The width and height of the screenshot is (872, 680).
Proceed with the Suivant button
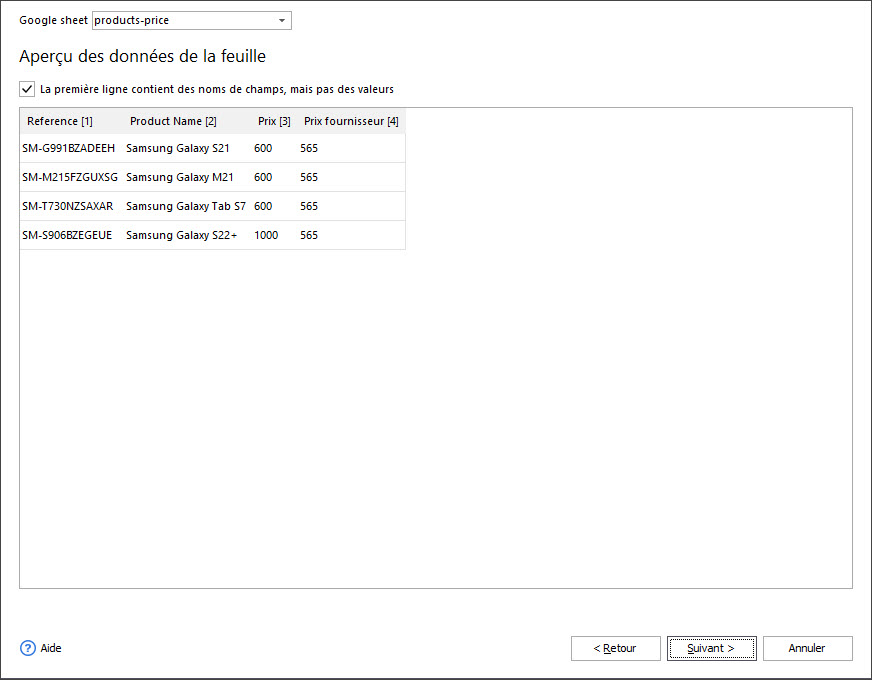click(x=712, y=648)
